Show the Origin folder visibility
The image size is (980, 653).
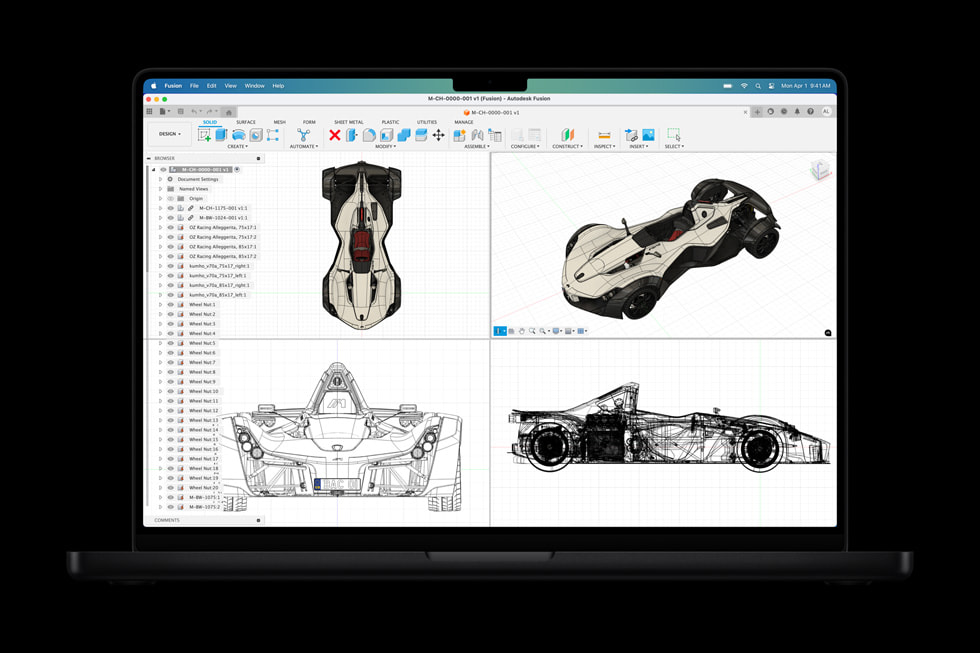coord(171,197)
